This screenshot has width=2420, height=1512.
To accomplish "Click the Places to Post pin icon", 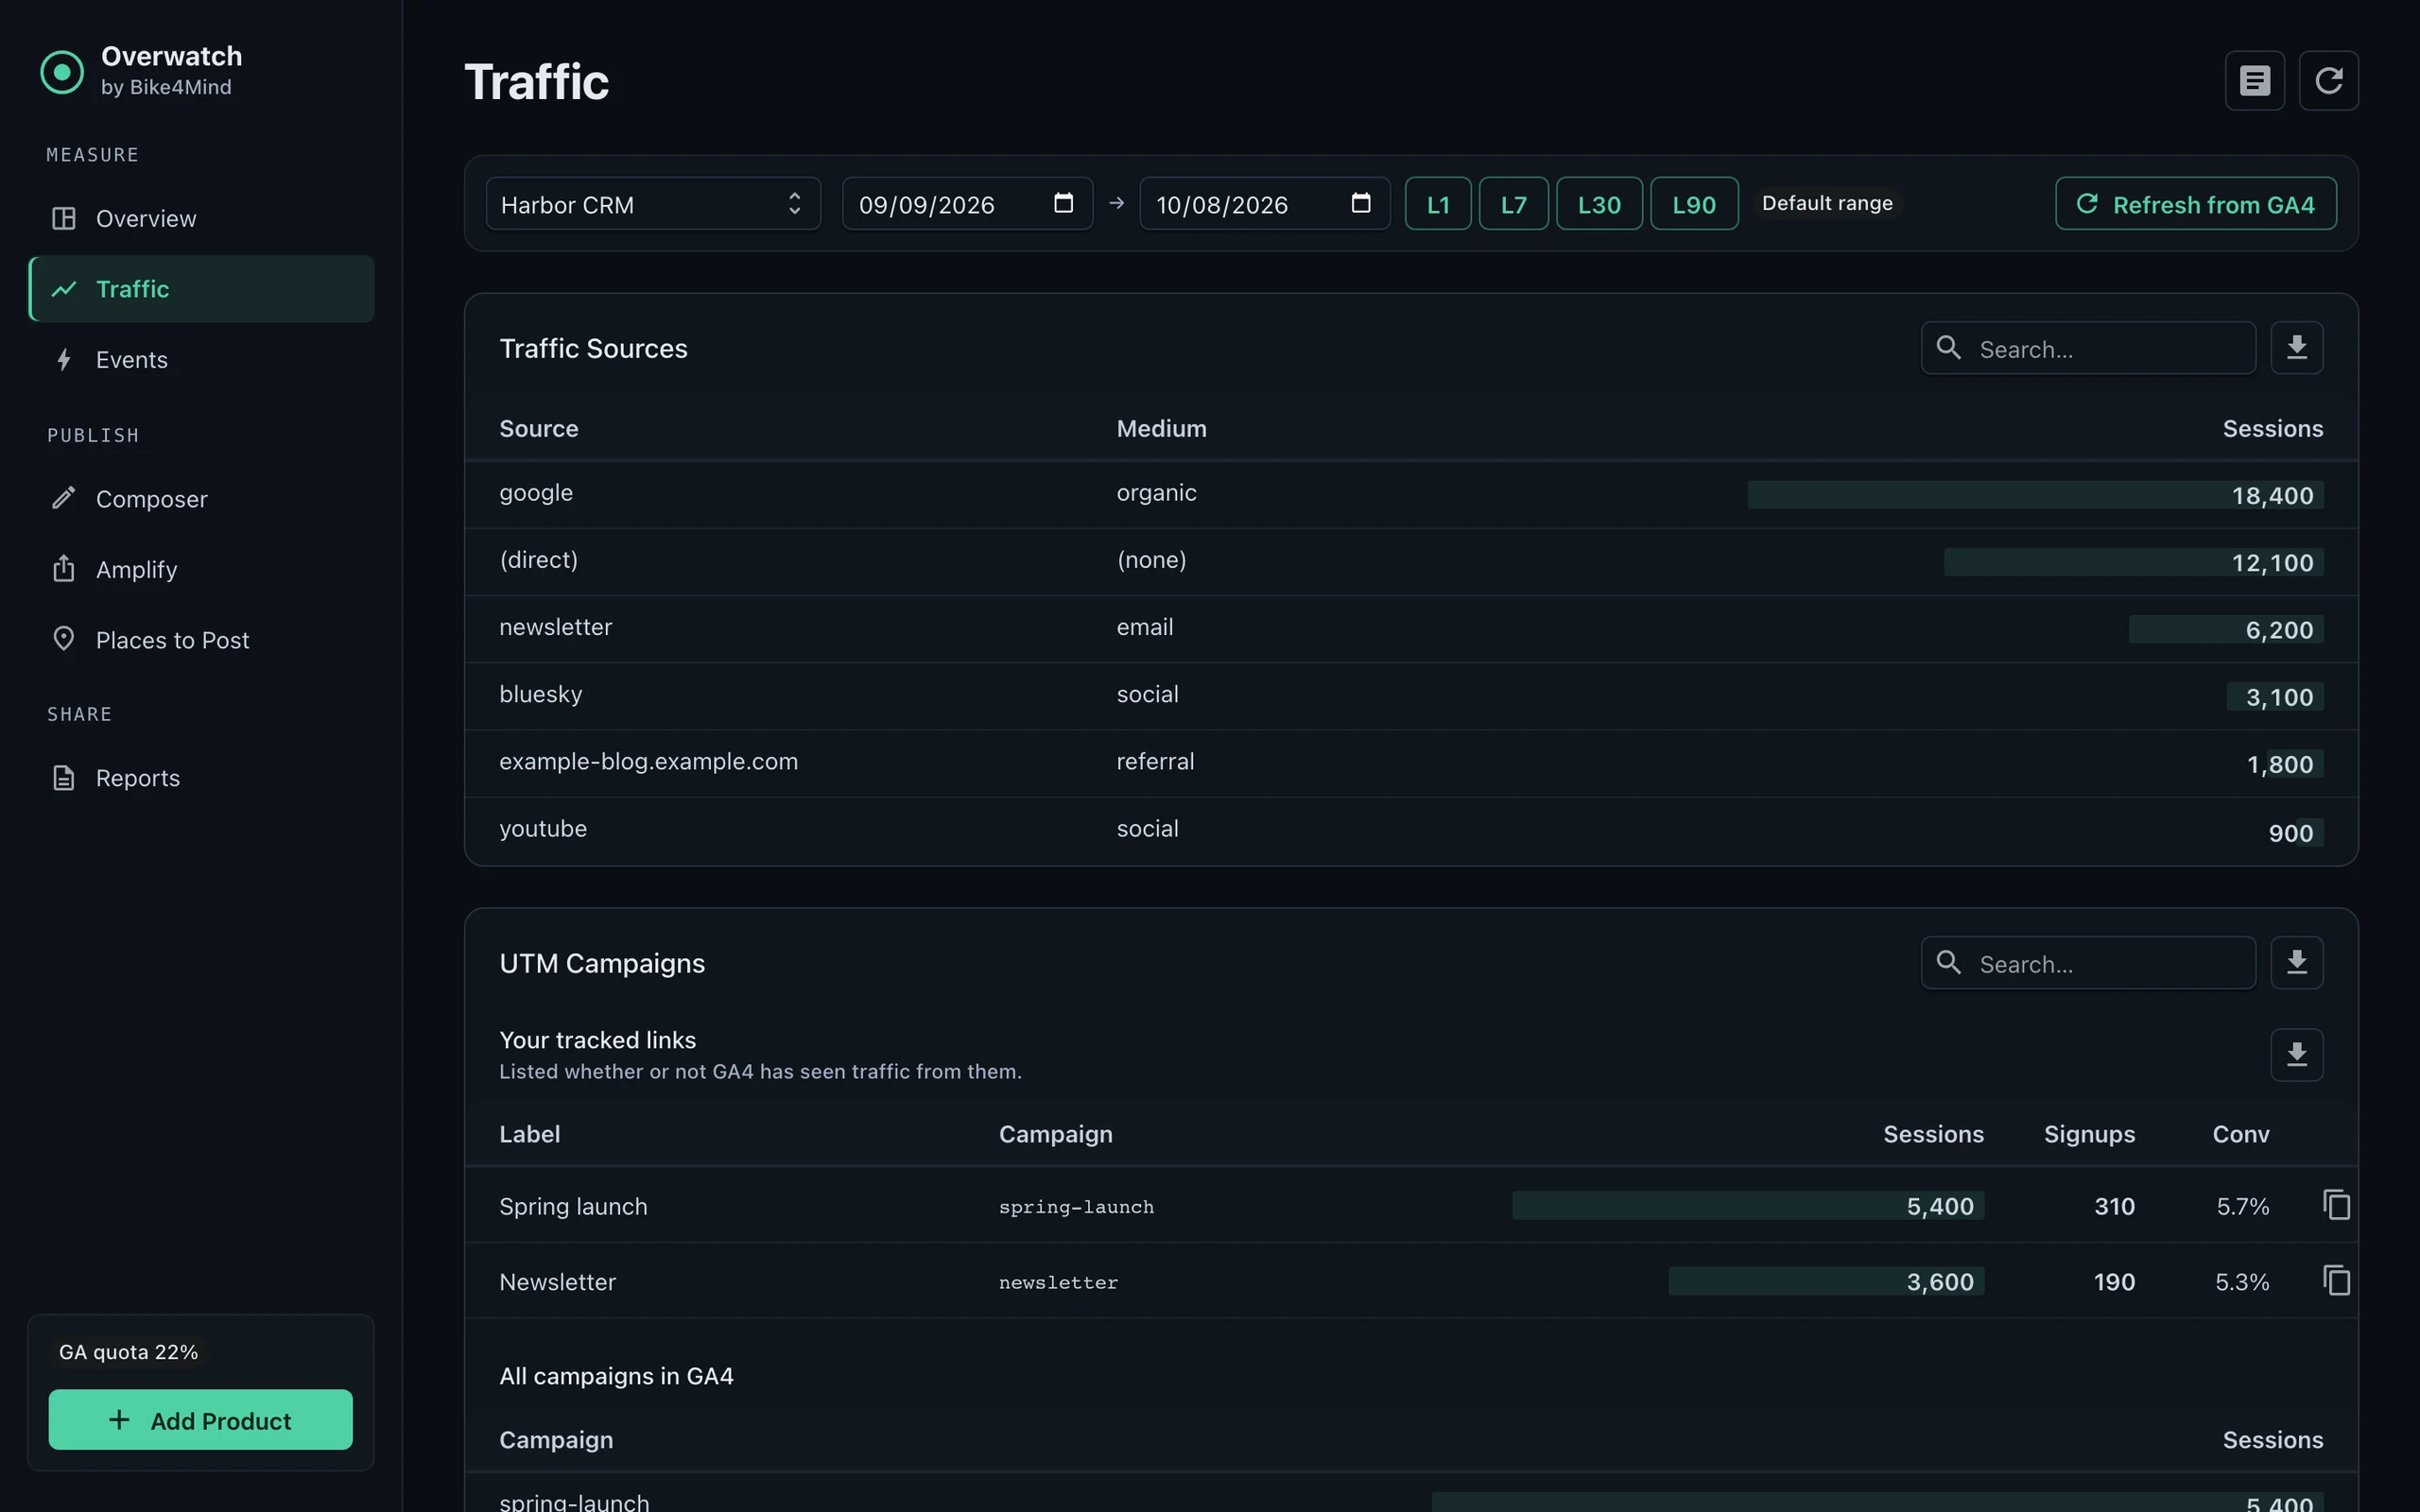I will (x=64, y=639).
